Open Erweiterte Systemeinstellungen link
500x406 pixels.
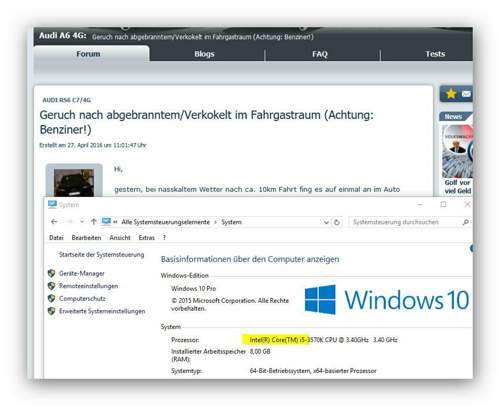102,311
